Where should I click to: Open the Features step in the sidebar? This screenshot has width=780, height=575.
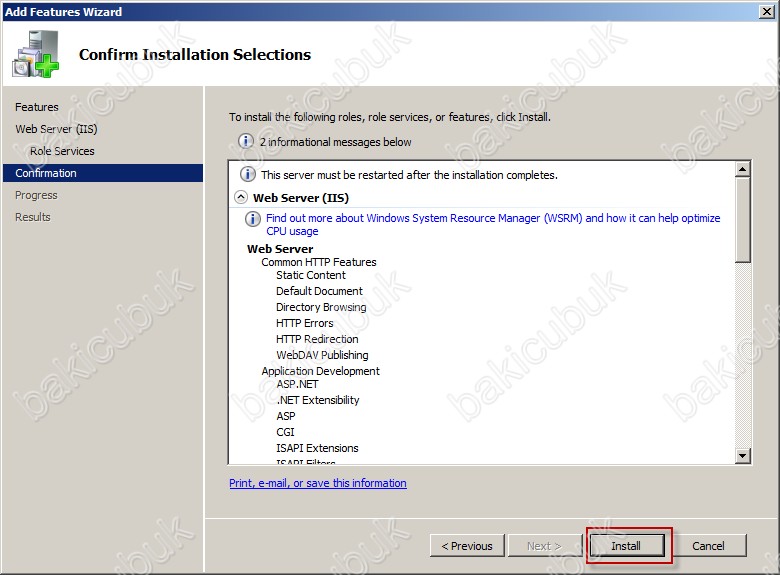[x=37, y=107]
